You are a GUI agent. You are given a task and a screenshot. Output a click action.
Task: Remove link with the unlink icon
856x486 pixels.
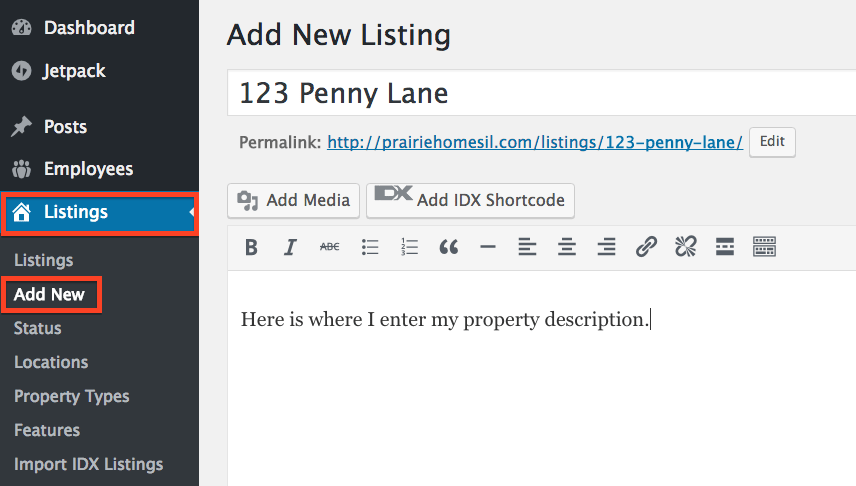(x=686, y=247)
